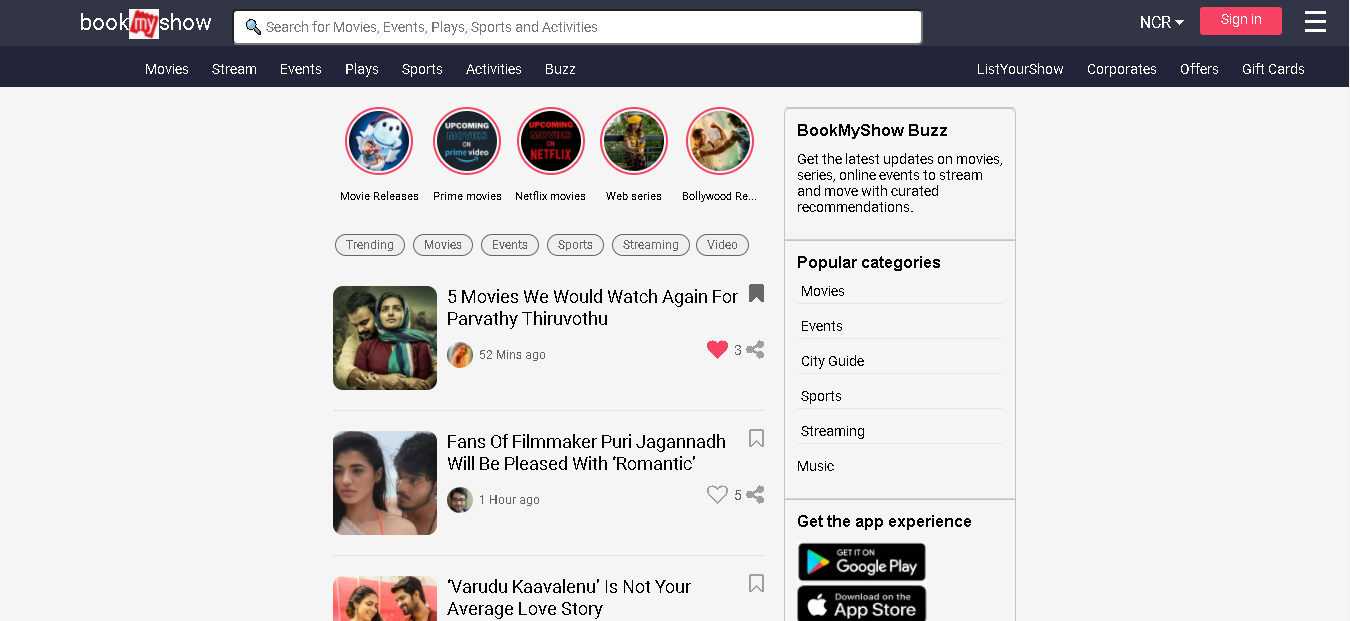Open the Movie Releases story circle

(378, 141)
